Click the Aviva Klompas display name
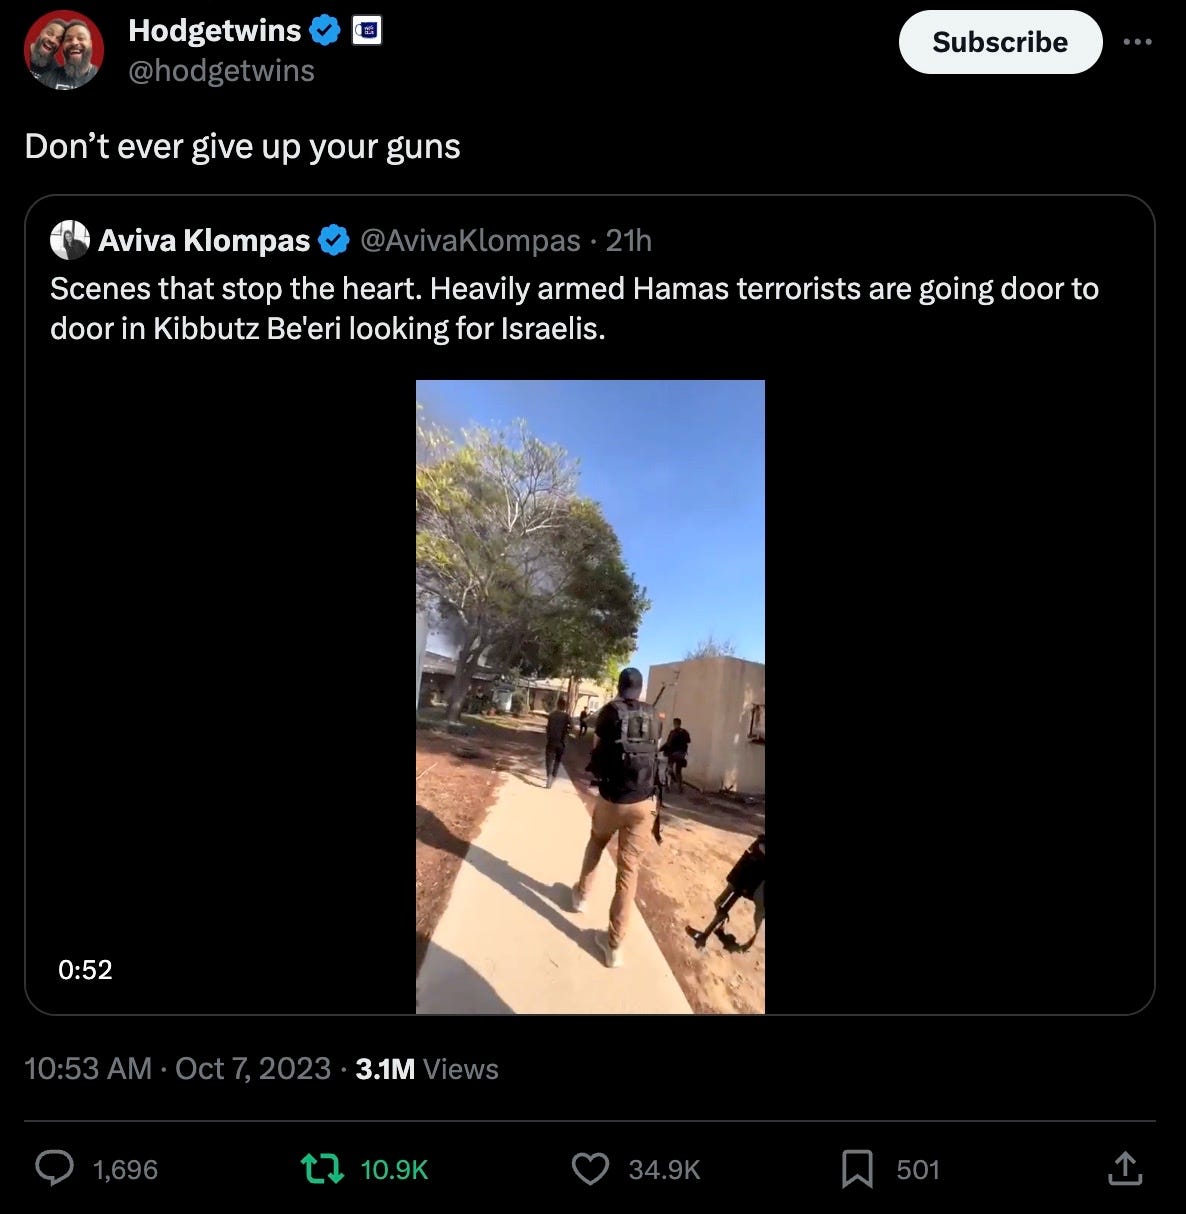The image size is (1186, 1214). tap(204, 240)
